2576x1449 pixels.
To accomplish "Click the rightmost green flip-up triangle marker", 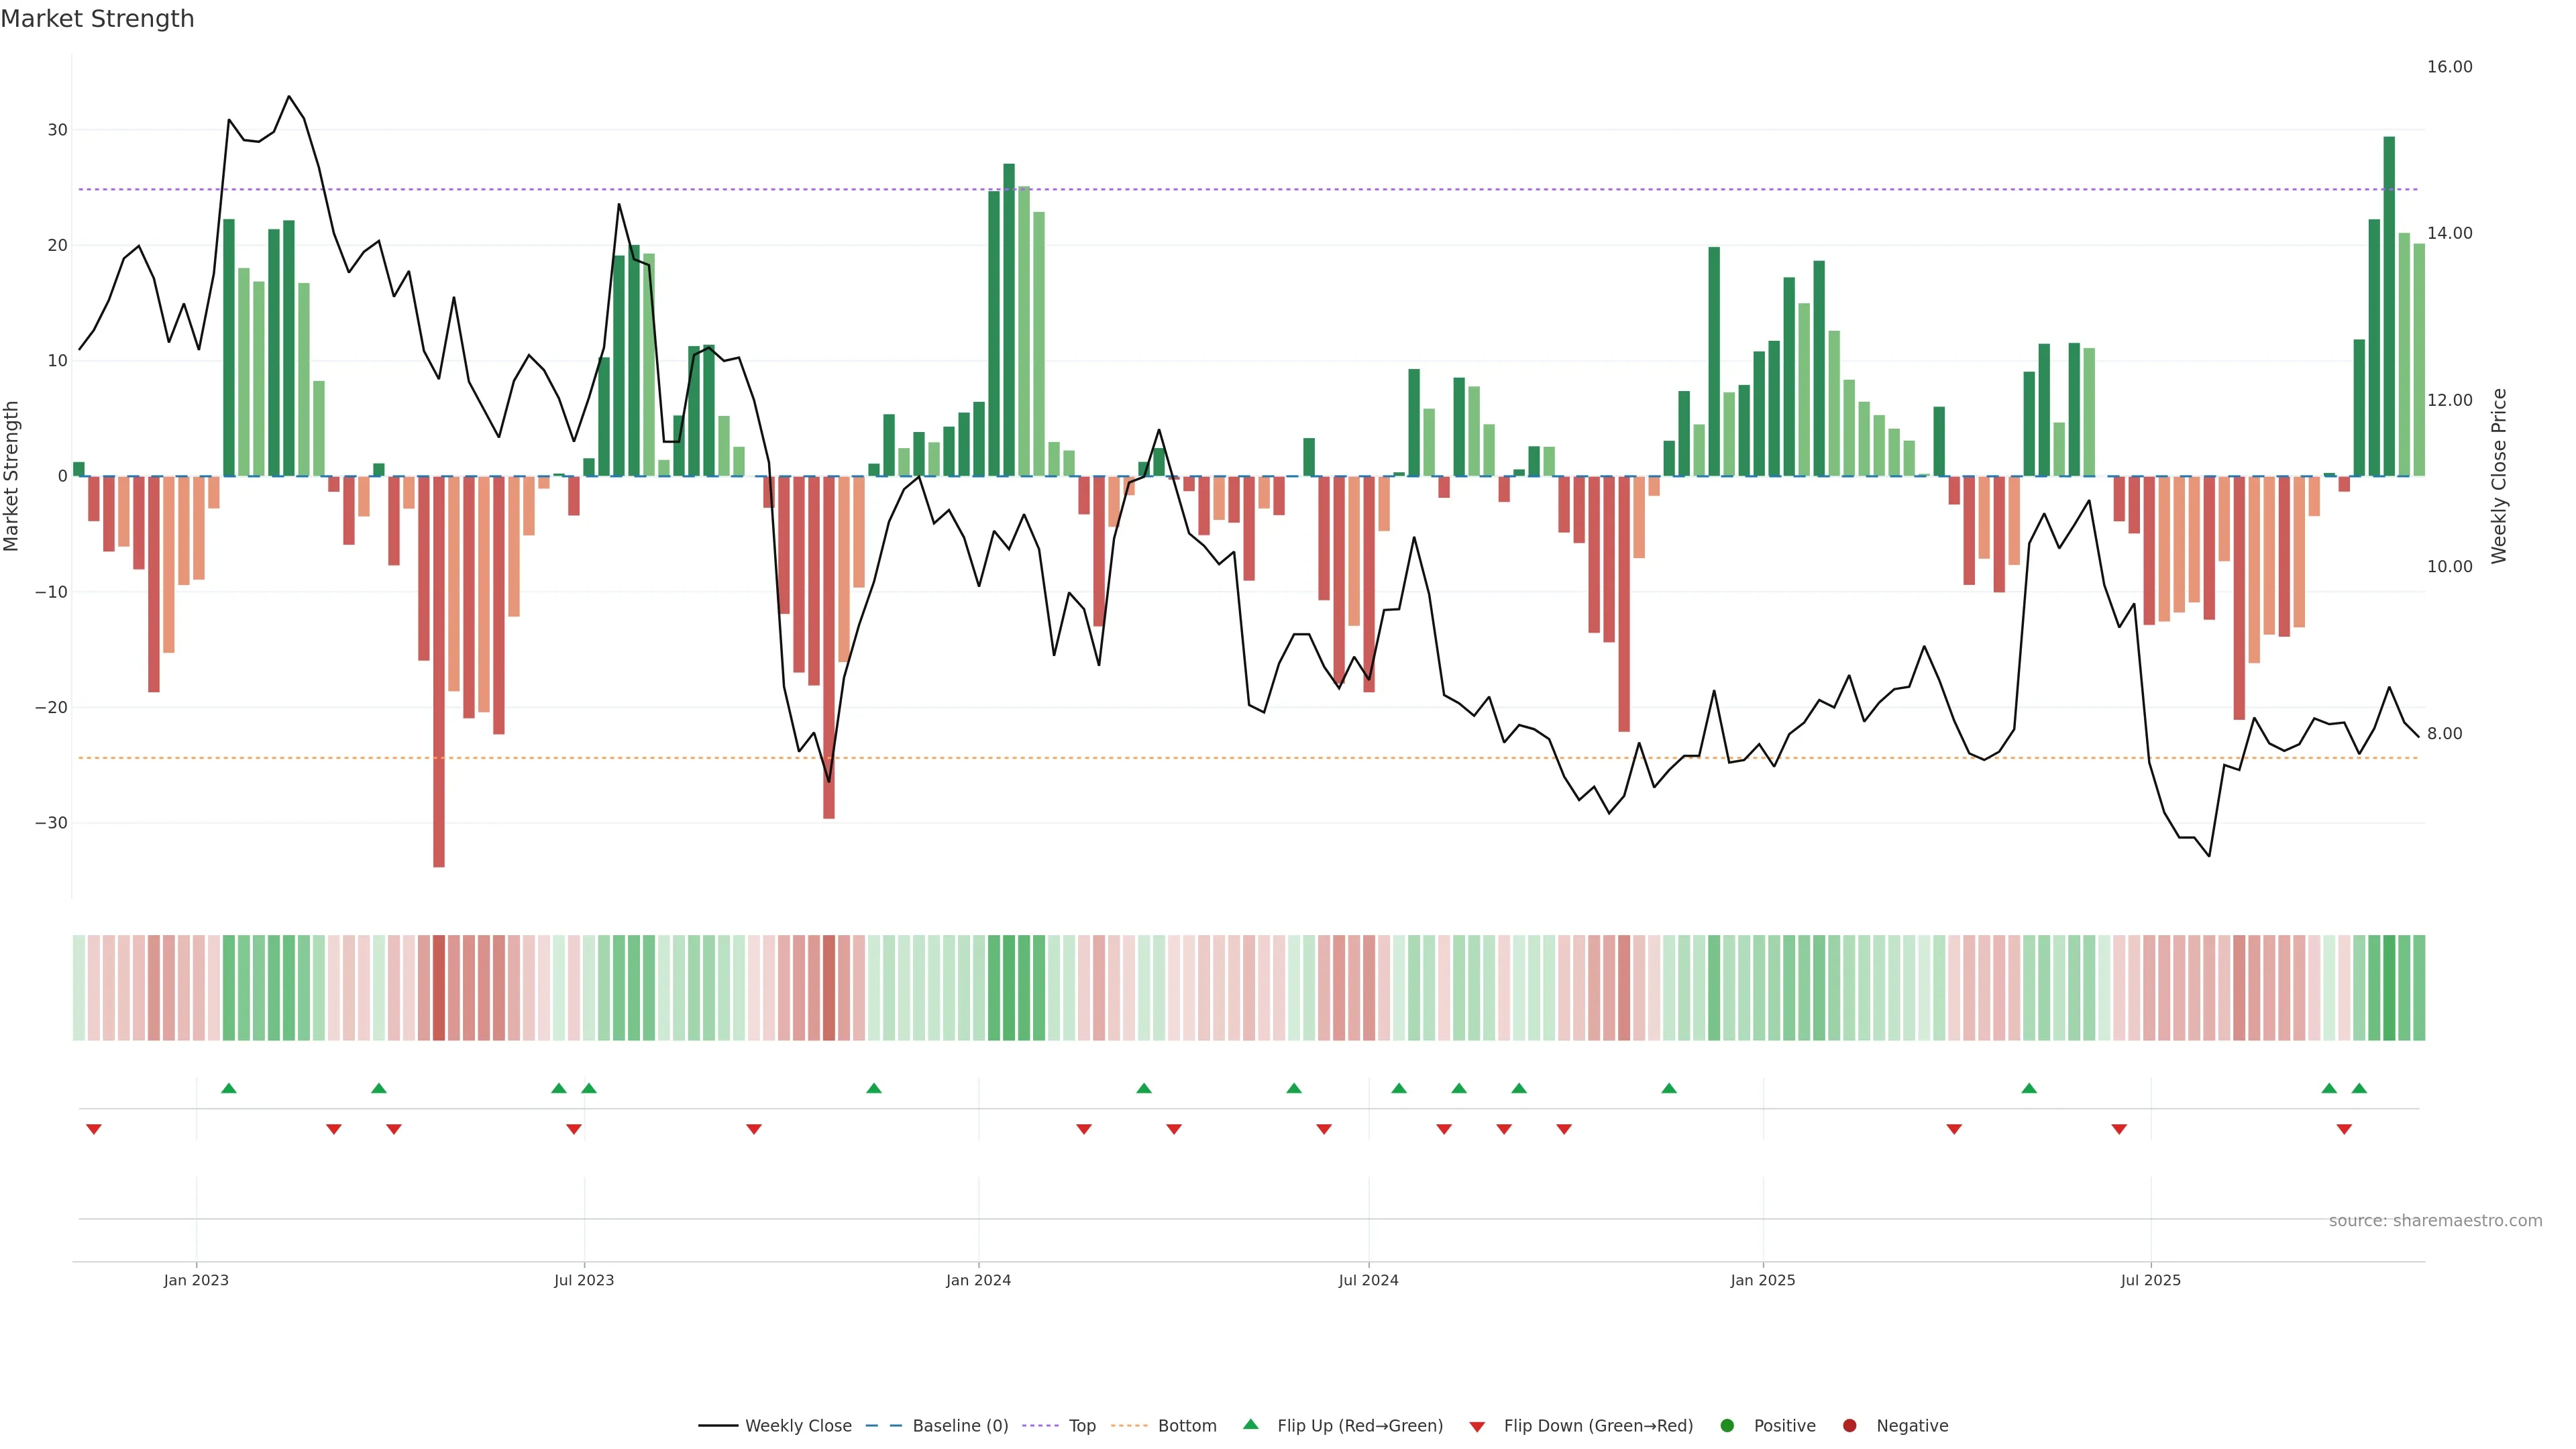I will click(x=2359, y=1088).
